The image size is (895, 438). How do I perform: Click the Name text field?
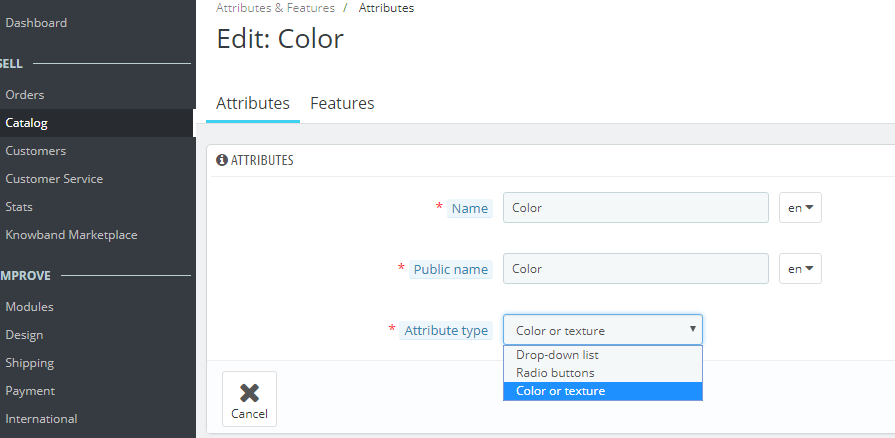pos(635,208)
